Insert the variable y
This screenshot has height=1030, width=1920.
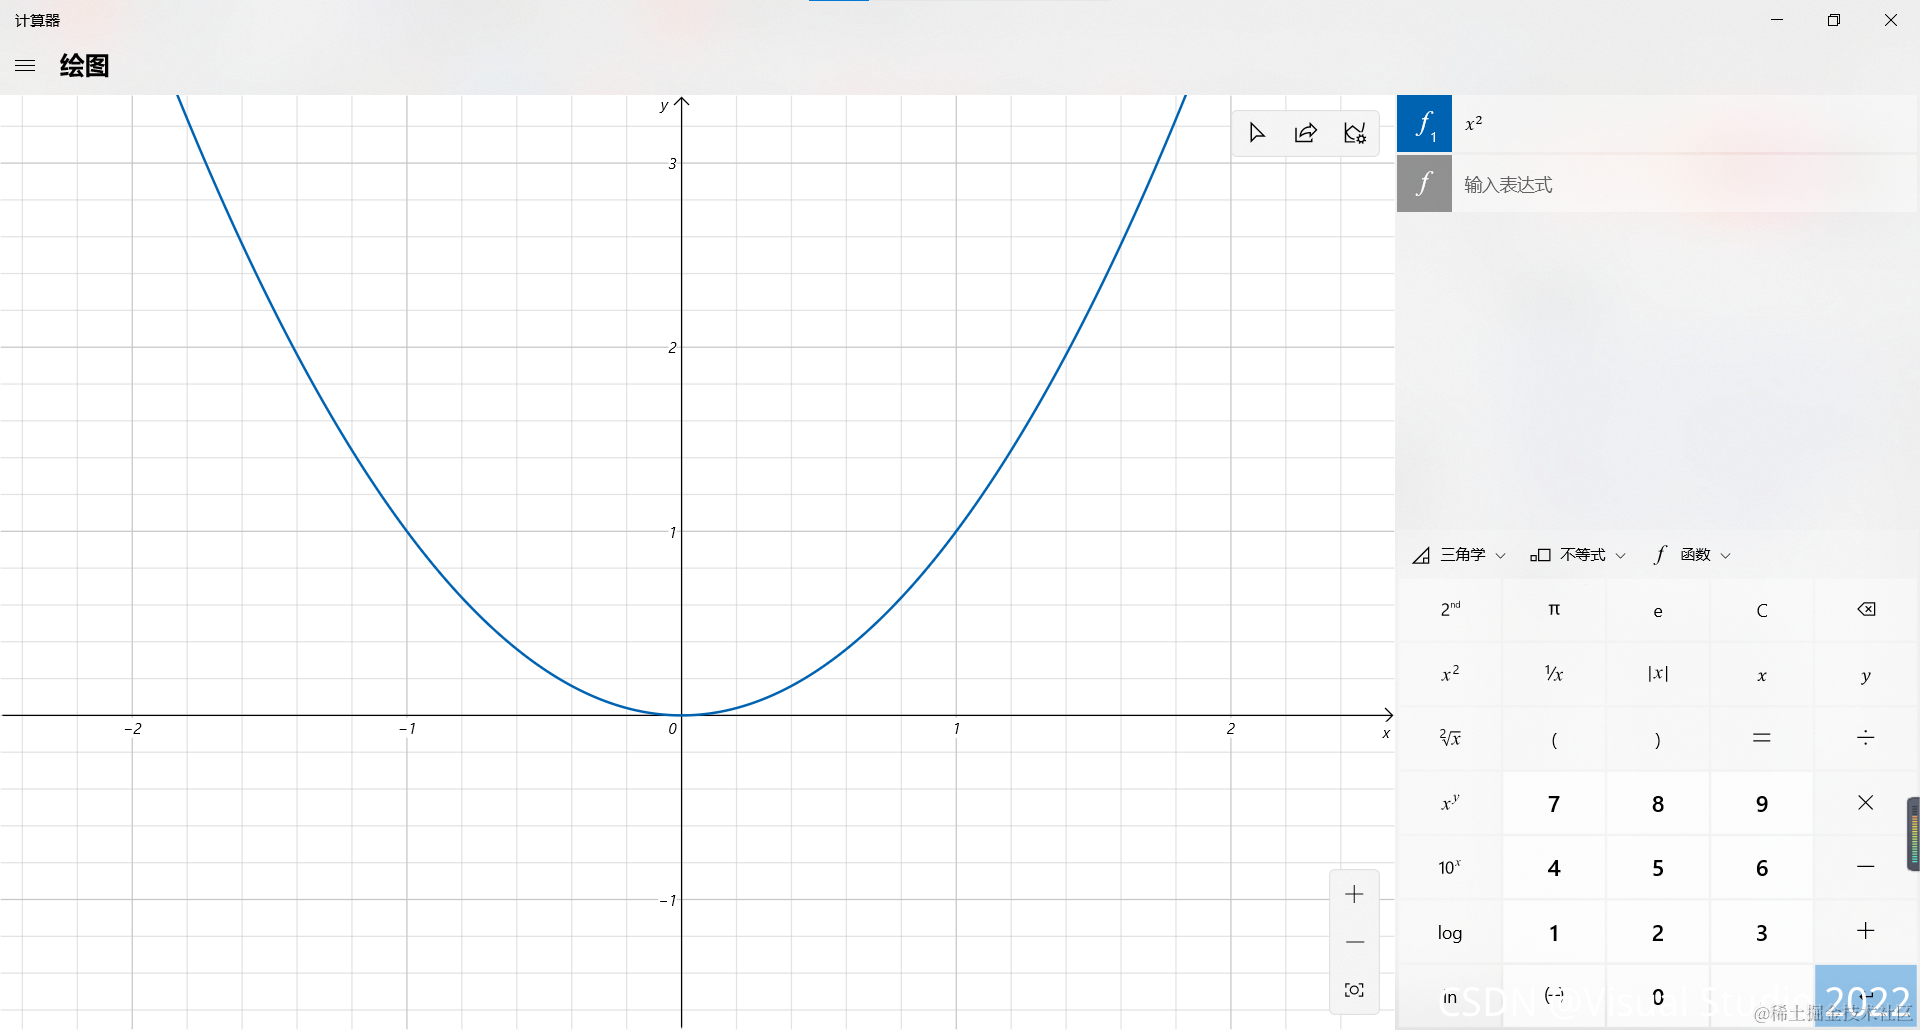coord(1866,674)
